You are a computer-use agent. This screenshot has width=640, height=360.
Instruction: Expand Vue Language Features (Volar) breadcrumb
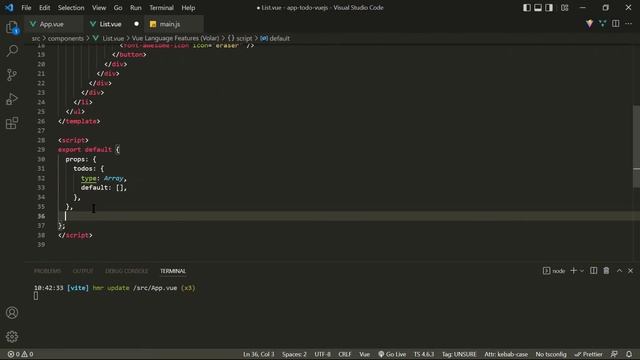click(x=176, y=38)
